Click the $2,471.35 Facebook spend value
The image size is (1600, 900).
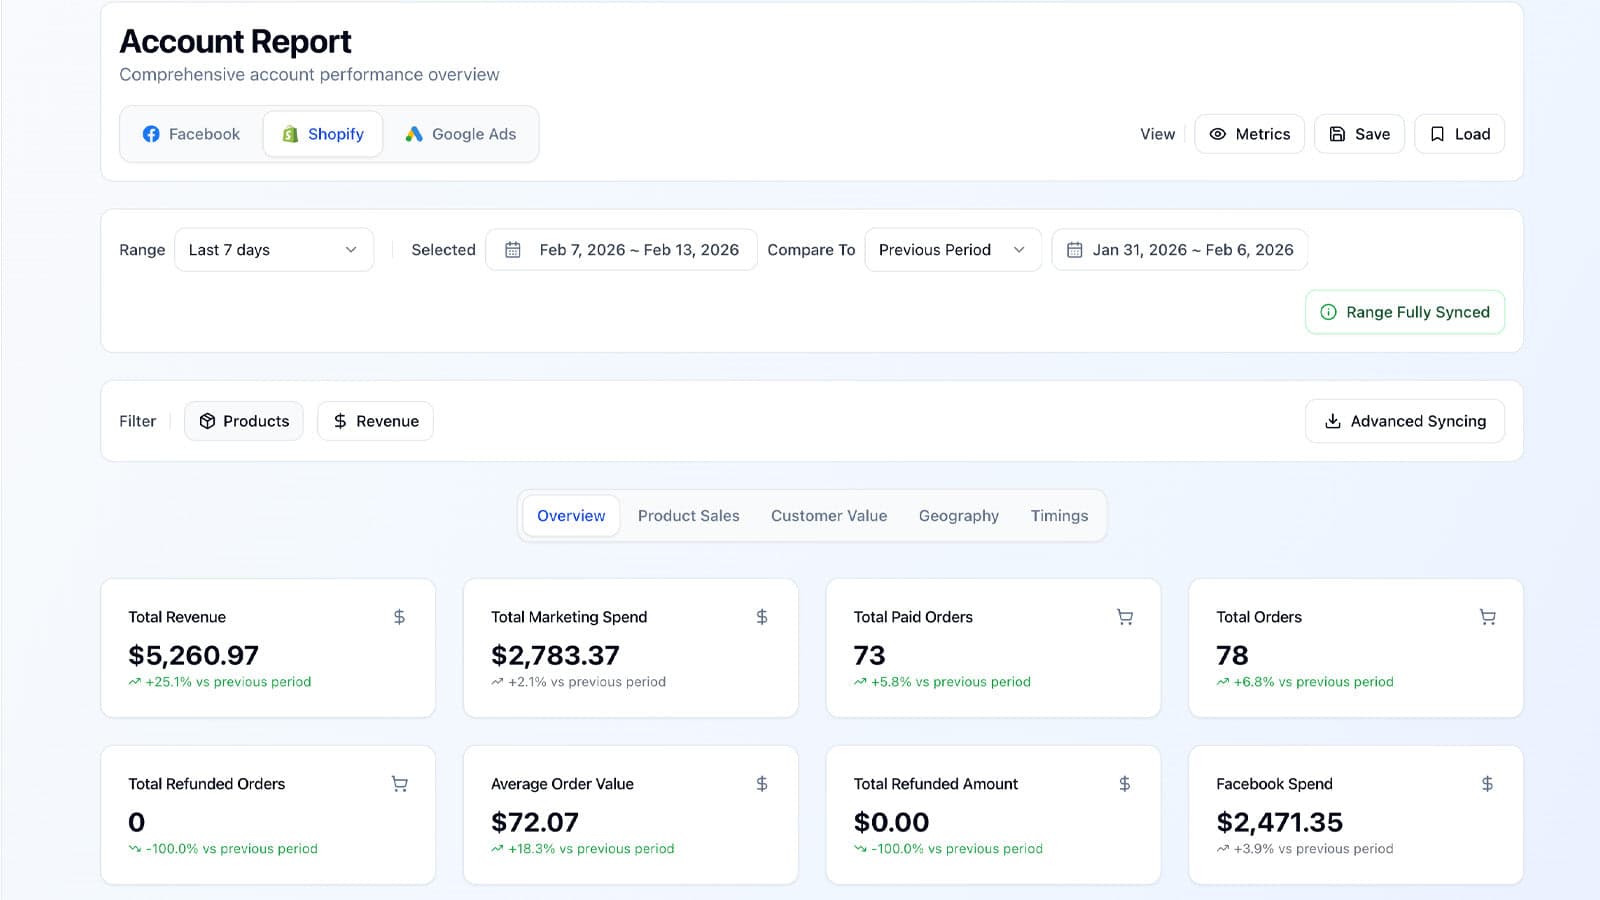point(1280,822)
